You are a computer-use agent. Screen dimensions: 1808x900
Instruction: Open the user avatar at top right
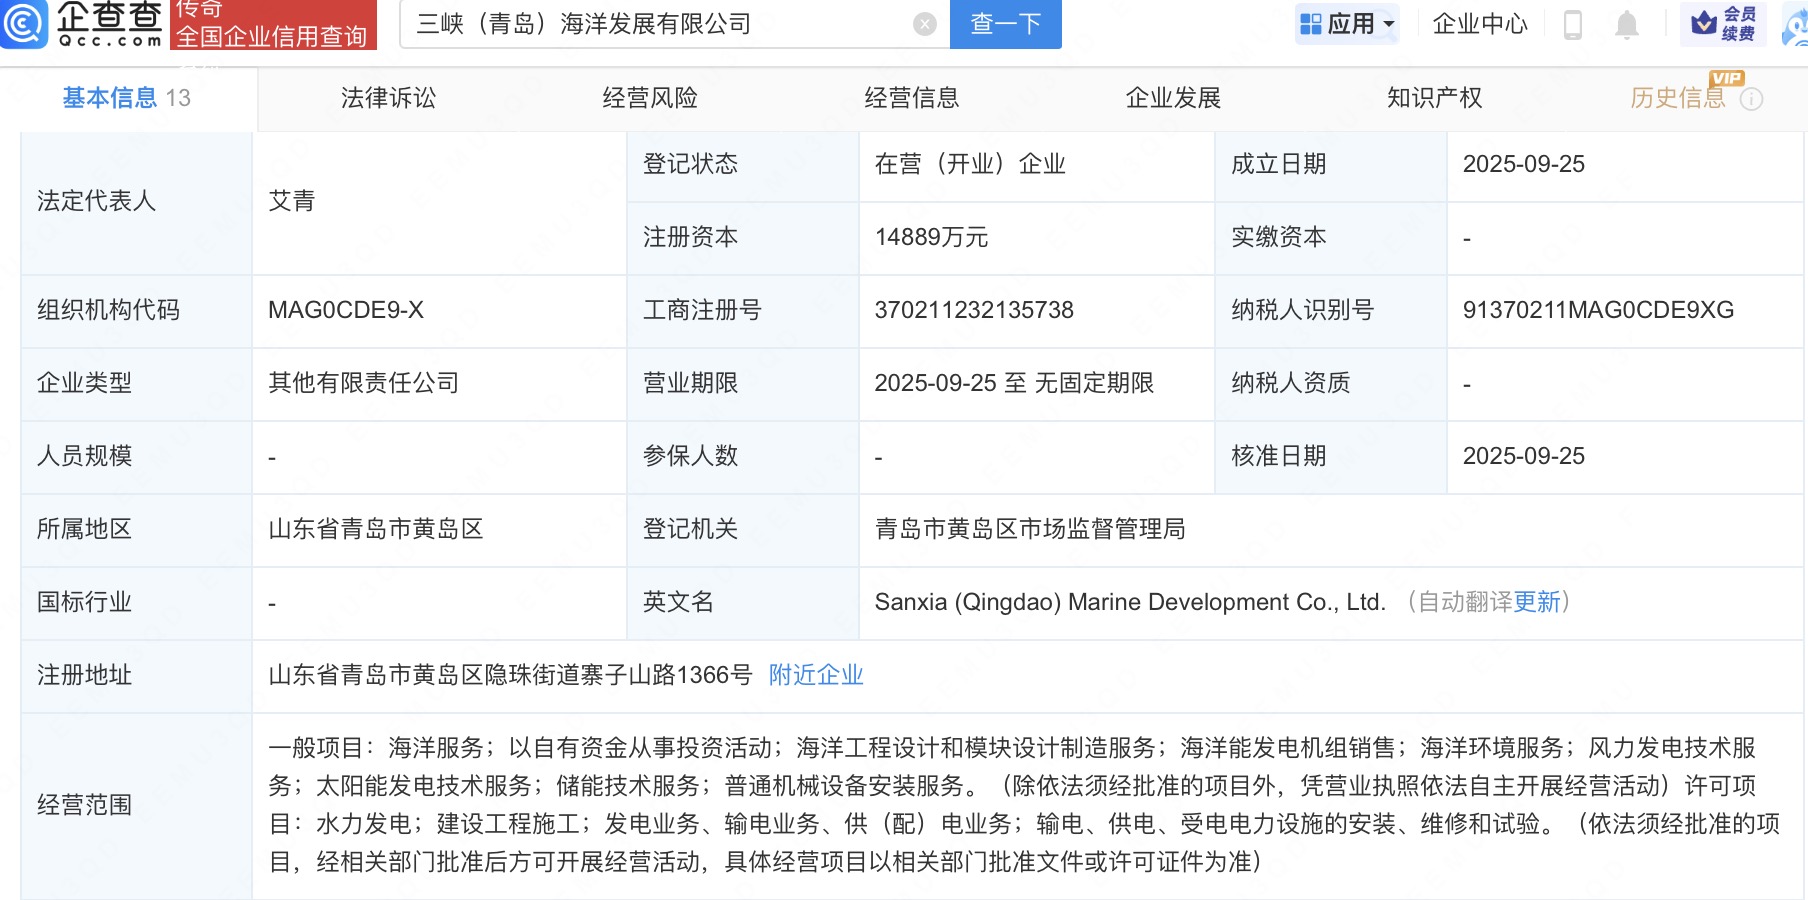[x=1796, y=24]
